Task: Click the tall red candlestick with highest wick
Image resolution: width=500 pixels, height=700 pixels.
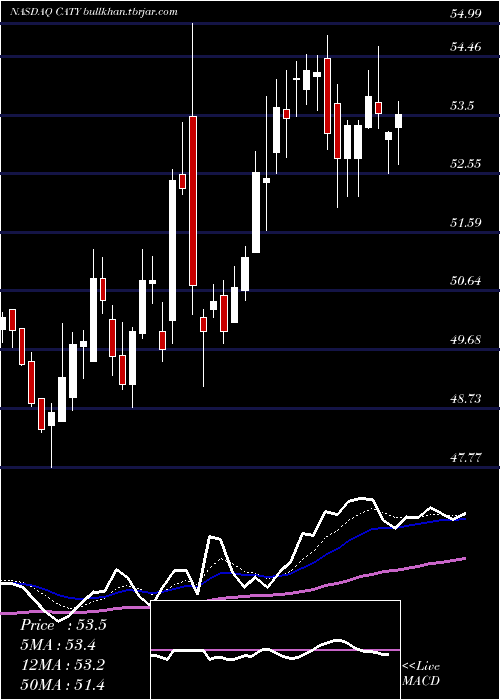Action: 193,200
